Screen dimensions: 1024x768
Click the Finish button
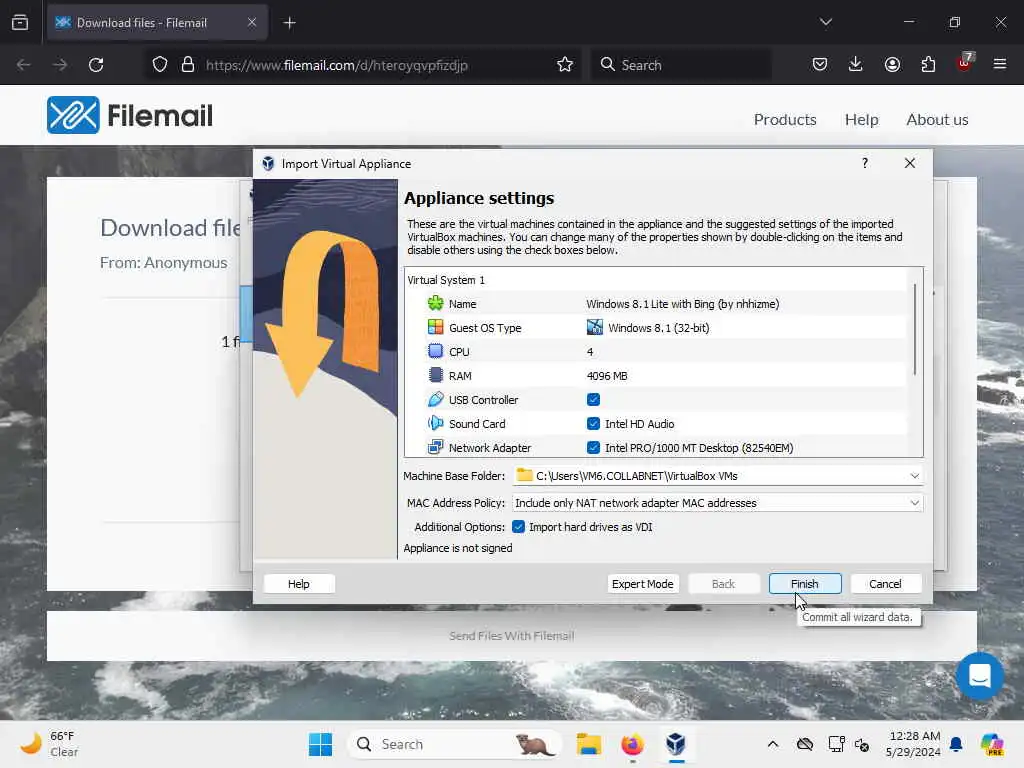805,583
